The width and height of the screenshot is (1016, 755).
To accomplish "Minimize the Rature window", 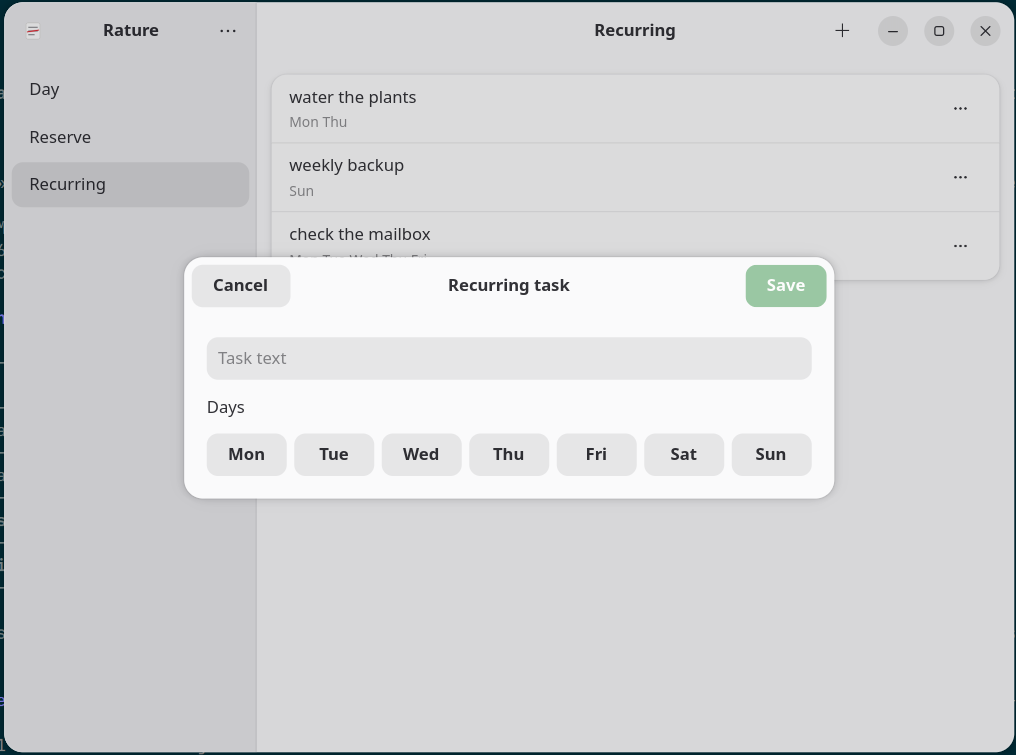I will (893, 31).
